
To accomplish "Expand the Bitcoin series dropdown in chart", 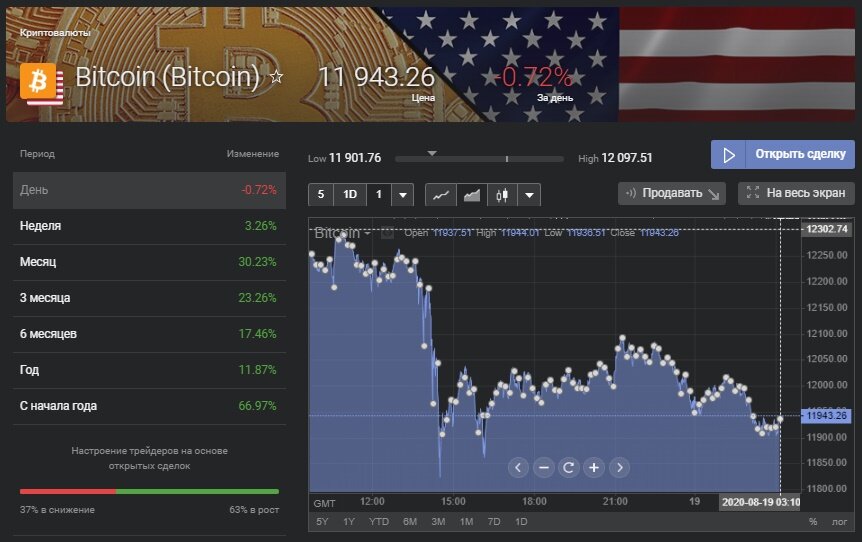I will 368,233.
